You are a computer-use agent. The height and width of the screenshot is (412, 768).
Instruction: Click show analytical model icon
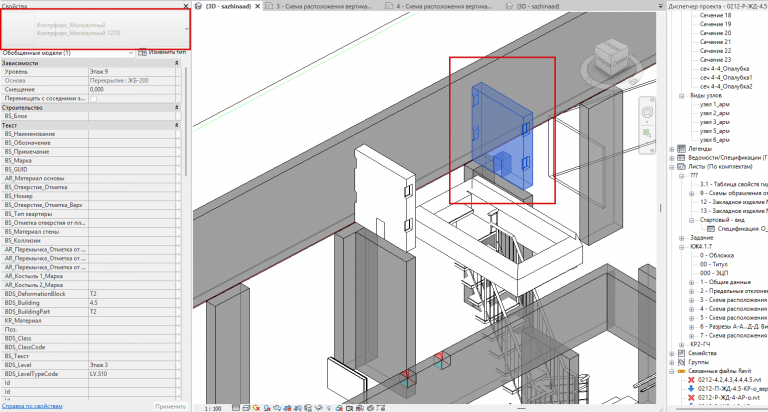click(x=360, y=408)
